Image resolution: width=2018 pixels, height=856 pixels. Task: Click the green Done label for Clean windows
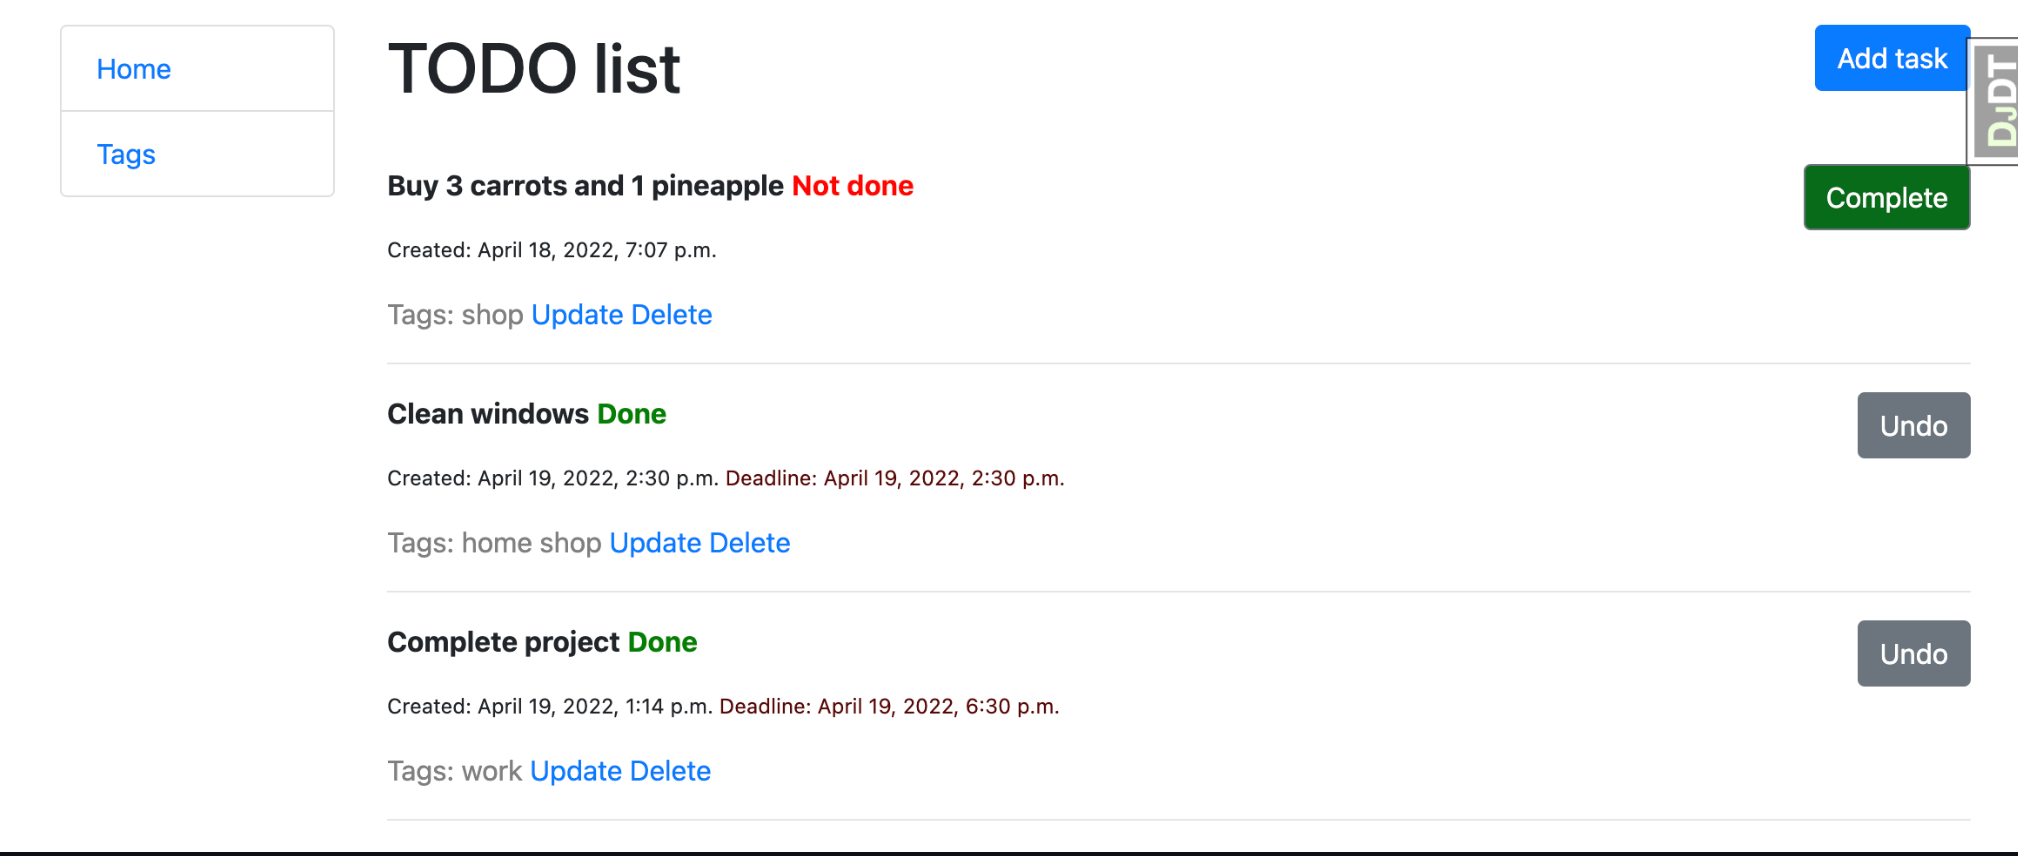point(631,414)
